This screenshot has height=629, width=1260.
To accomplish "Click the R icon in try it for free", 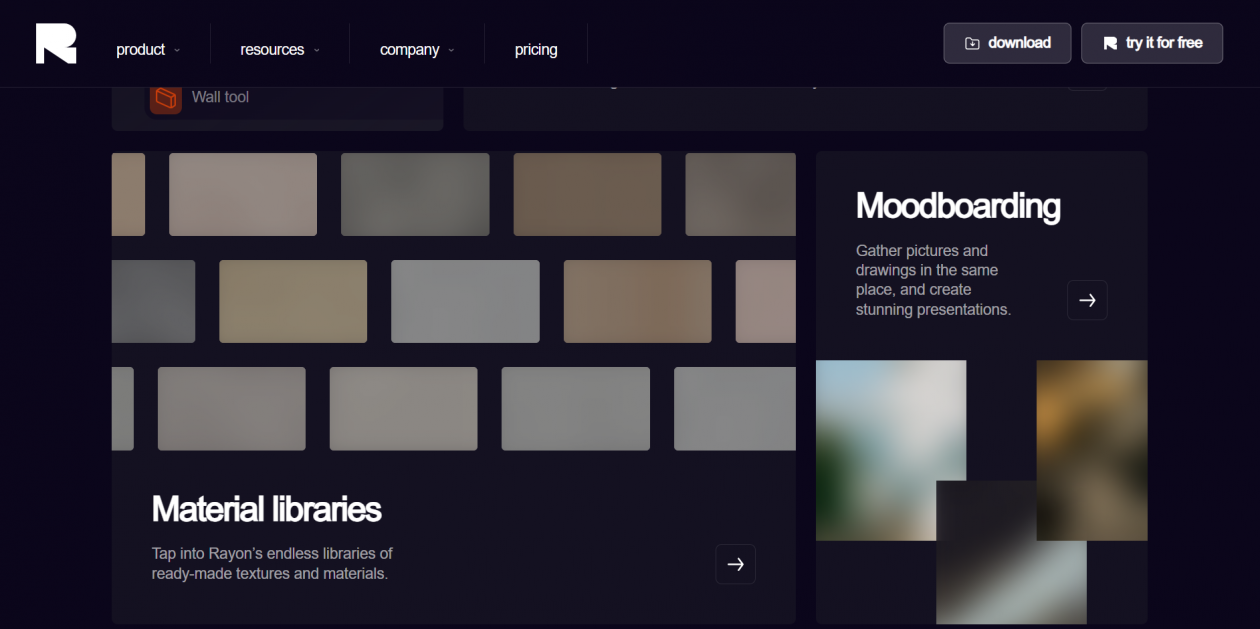I will click(x=1110, y=43).
